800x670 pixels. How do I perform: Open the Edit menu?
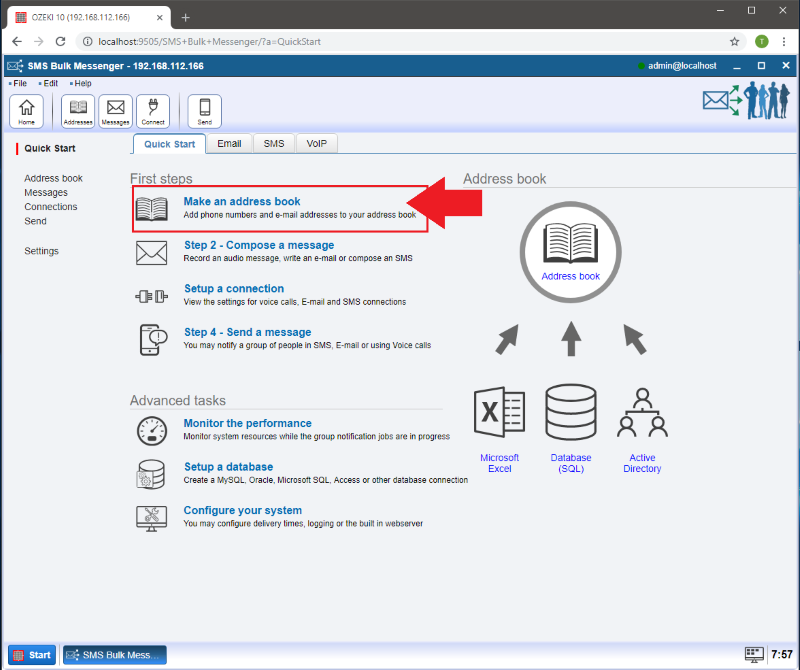(x=48, y=83)
